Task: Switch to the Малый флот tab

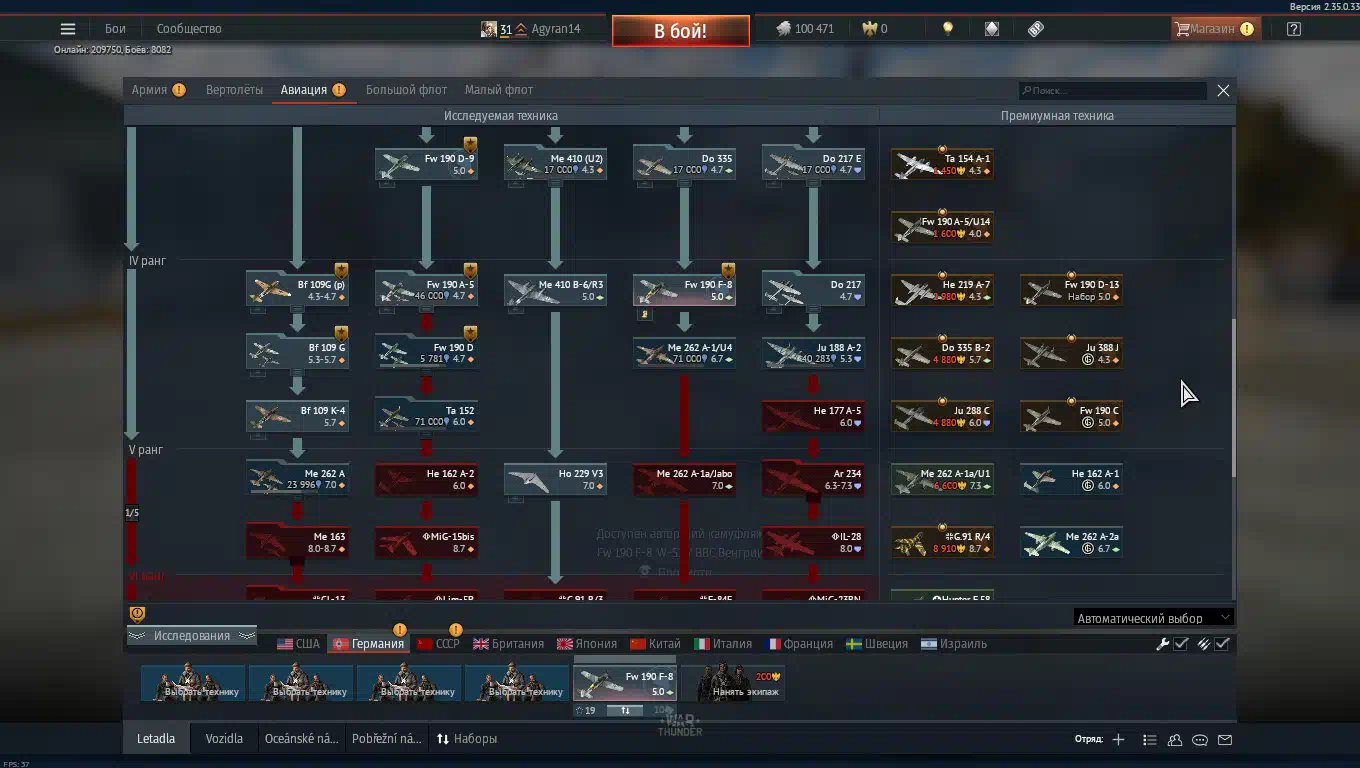Action: point(499,90)
